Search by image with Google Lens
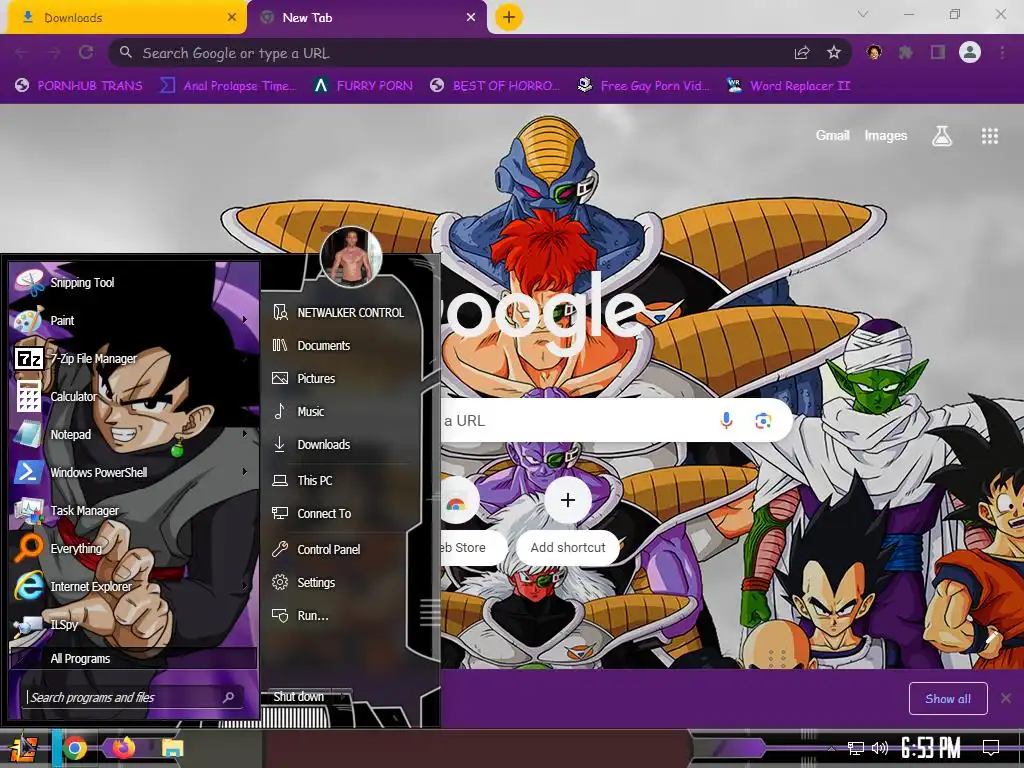Screen dimensions: 1024x768 coord(763,421)
